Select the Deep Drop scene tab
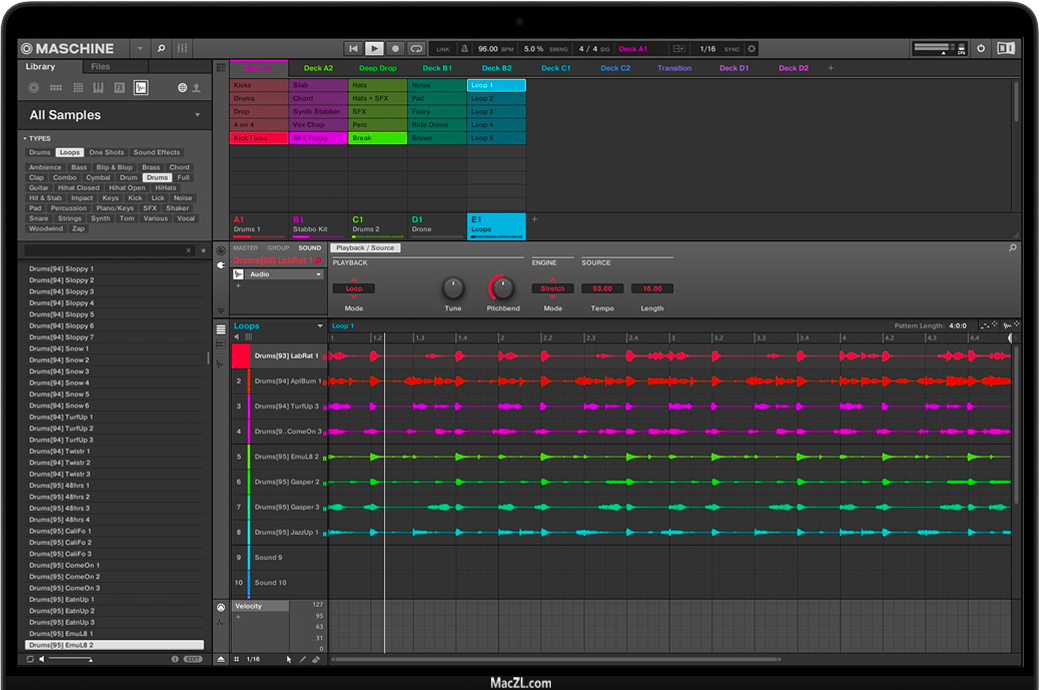The width and height of the screenshot is (1040, 690). point(377,68)
